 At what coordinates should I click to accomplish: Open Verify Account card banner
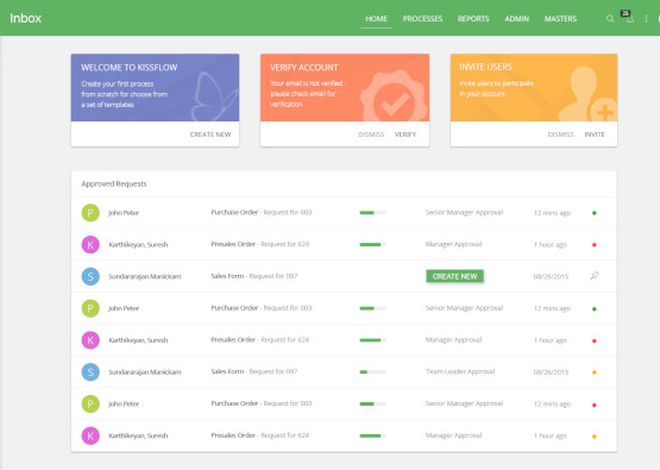[x=345, y=88]
